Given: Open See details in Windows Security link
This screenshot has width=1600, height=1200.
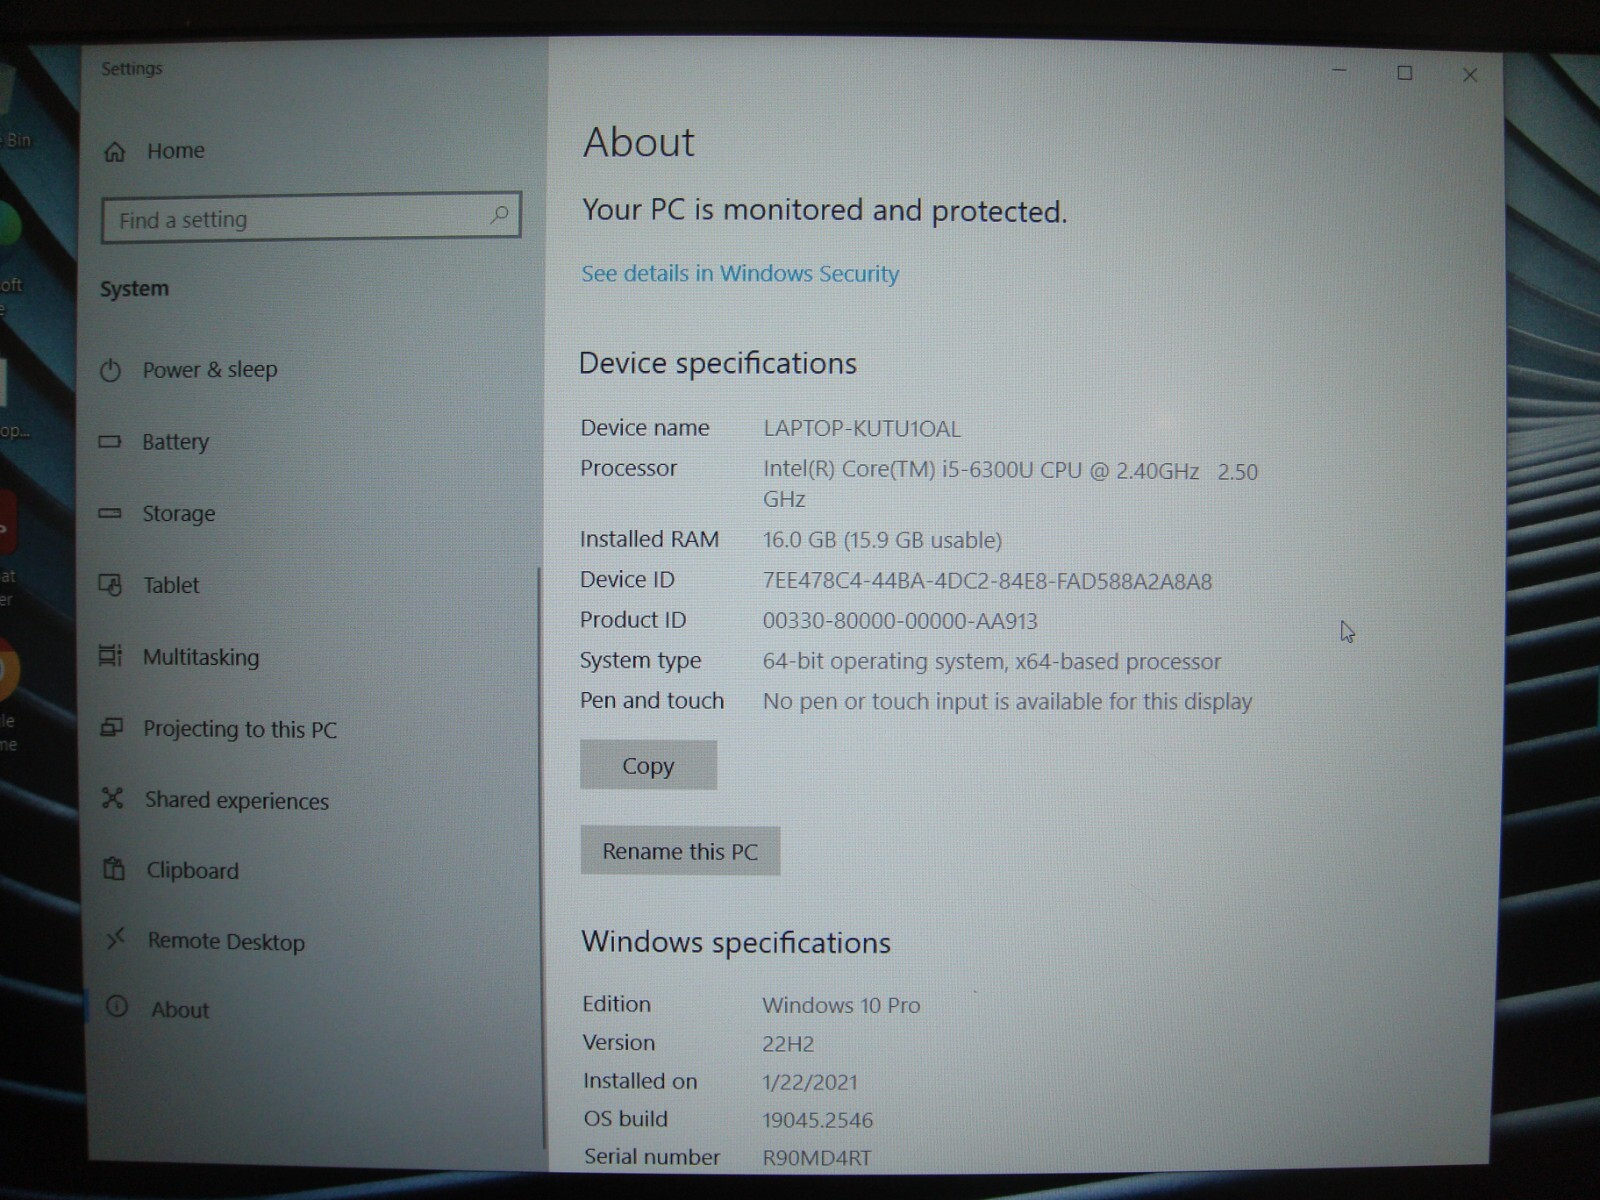Looking at the screenshot, I should point(740,274).
